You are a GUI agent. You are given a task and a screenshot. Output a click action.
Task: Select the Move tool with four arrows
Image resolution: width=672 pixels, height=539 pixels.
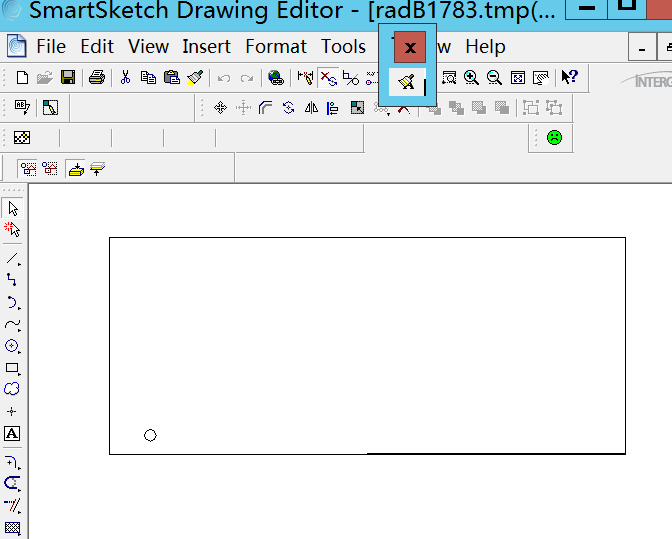(x=220, y=108)
